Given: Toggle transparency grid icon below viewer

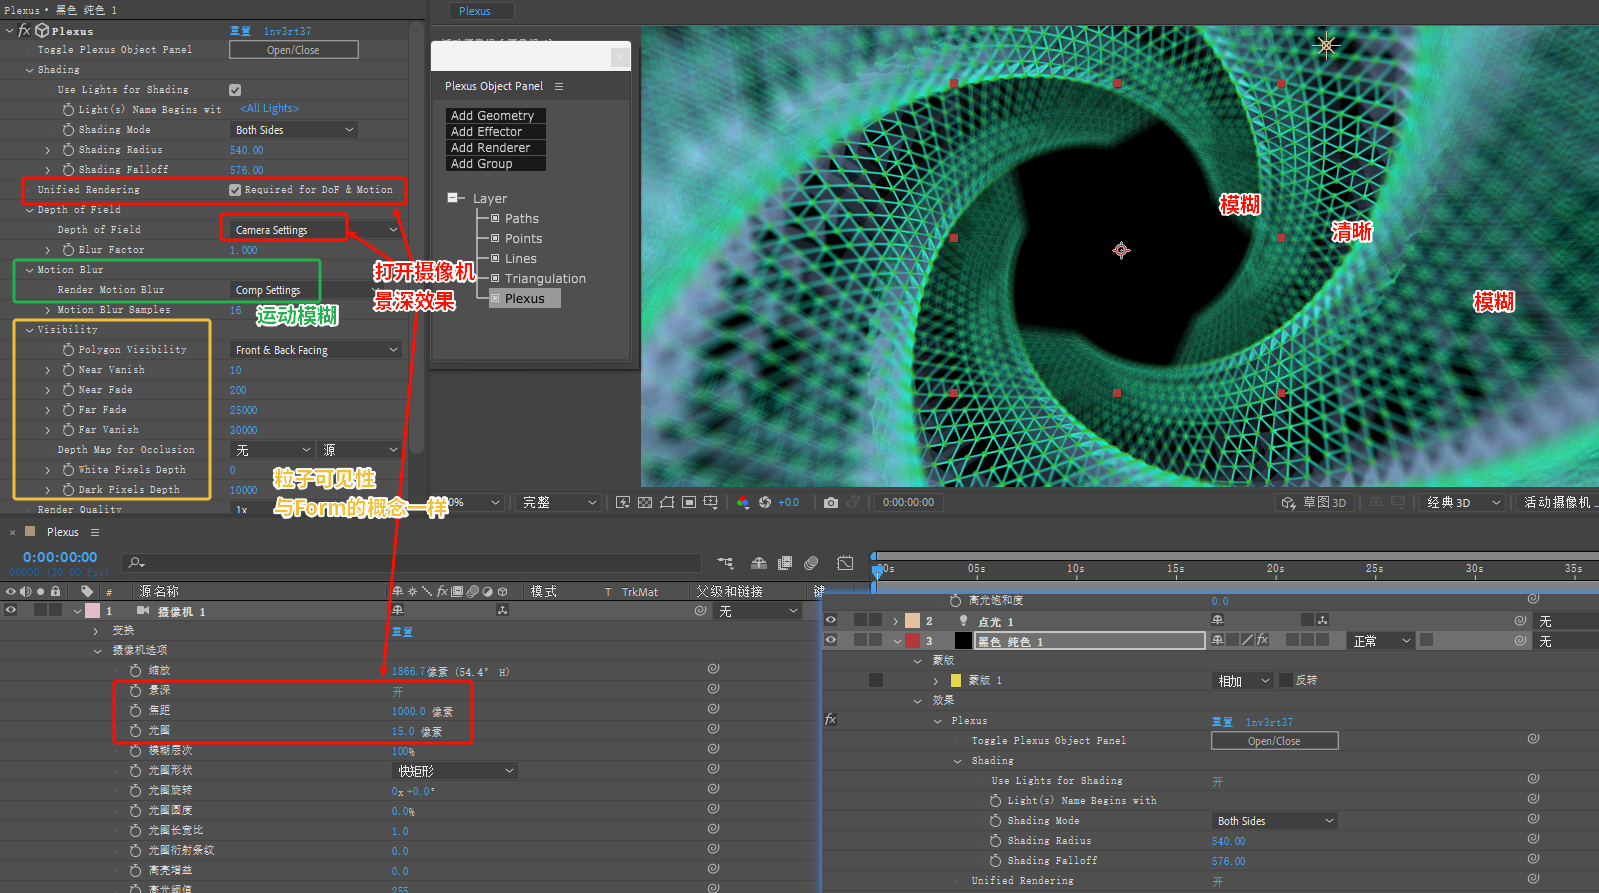Looking at the screenshot, I should [x=645, y=502].
